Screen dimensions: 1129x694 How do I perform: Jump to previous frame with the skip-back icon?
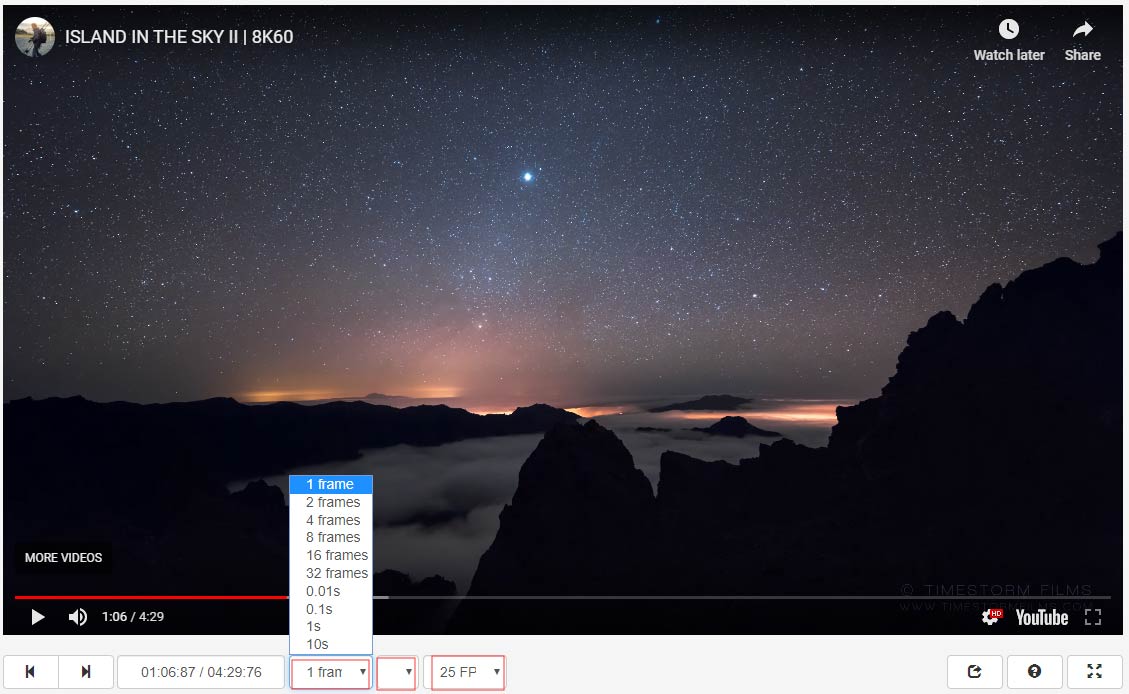31,671
